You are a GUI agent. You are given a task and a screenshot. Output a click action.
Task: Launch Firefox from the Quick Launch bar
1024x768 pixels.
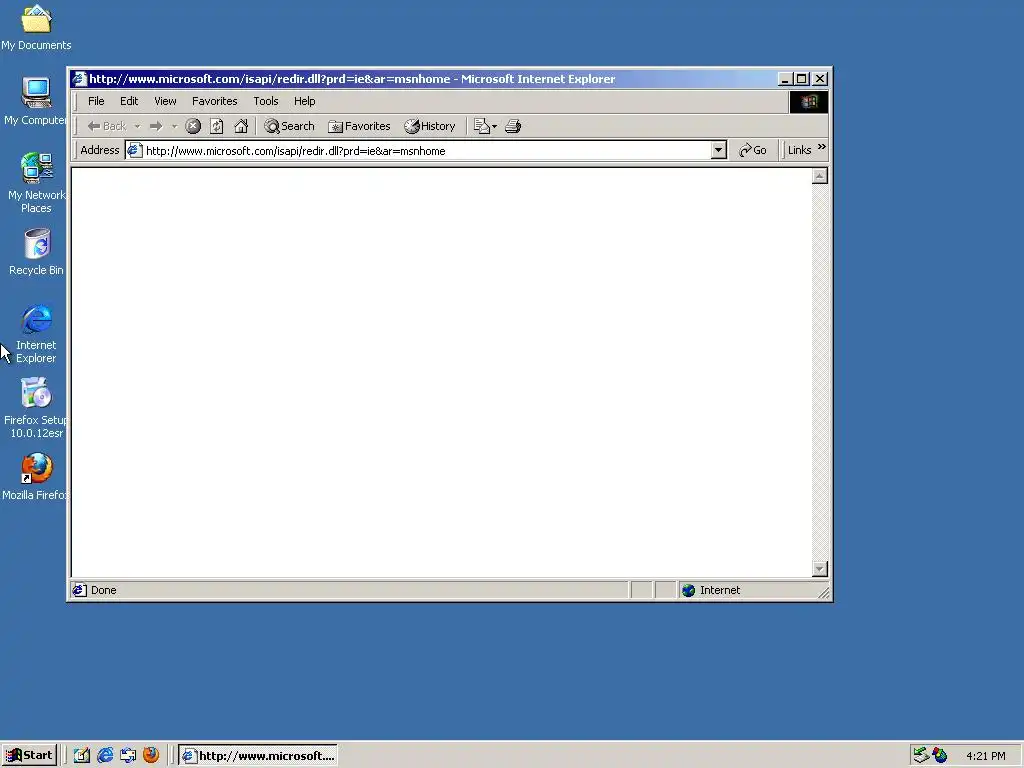[x=151, y=756]
